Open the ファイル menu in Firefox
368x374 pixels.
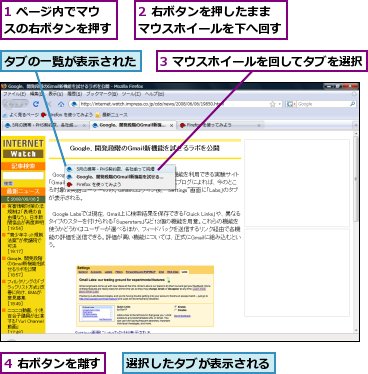click(14, 94)
